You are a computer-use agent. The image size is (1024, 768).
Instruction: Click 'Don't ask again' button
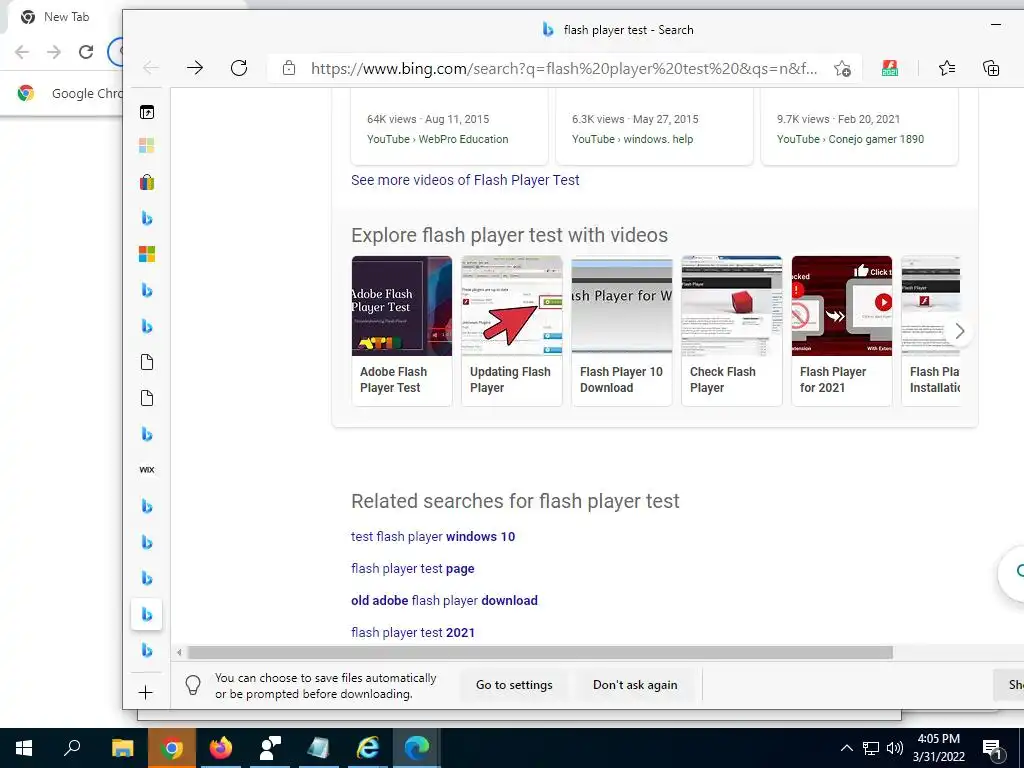635,685
